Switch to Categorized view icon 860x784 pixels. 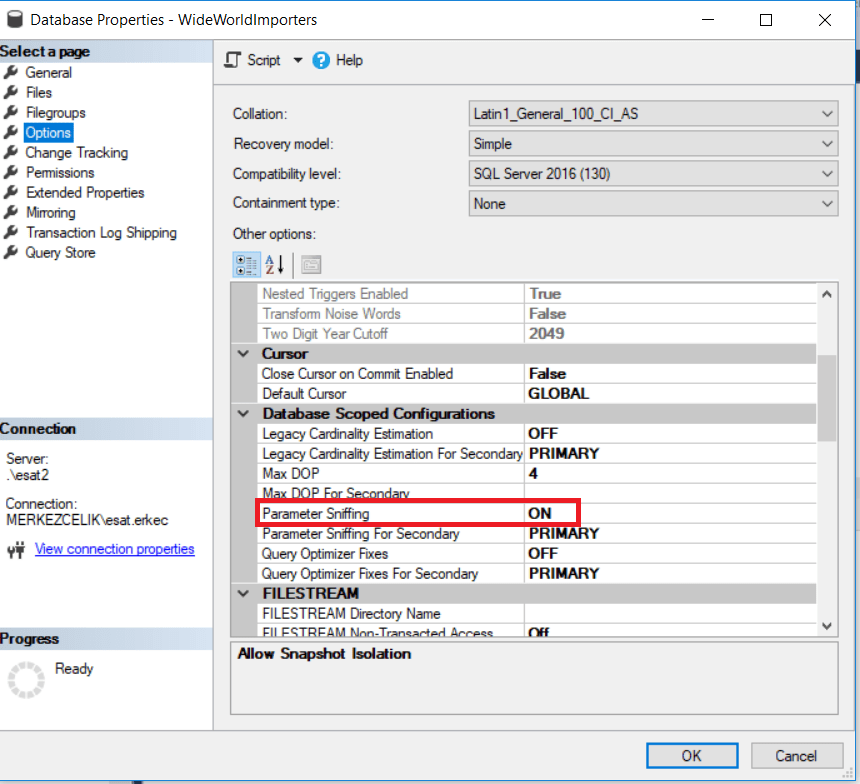[246, 265]
